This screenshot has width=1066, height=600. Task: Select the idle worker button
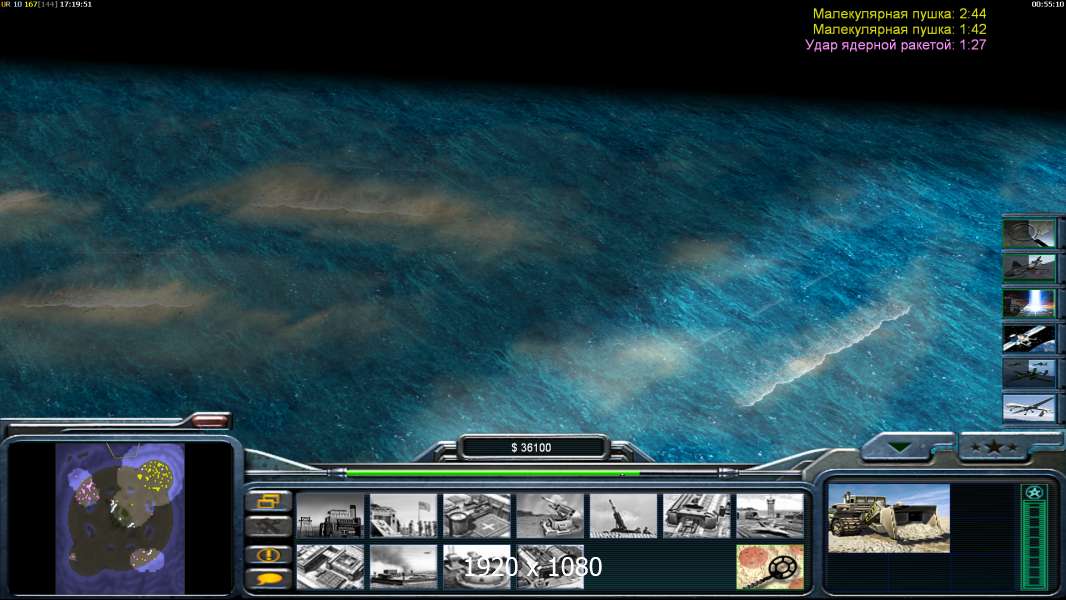tap(269, 526)
